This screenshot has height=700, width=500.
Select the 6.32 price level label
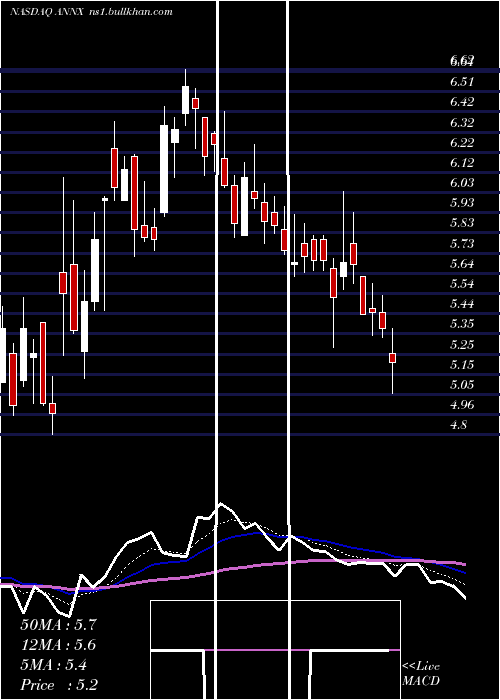coord(462,122)
